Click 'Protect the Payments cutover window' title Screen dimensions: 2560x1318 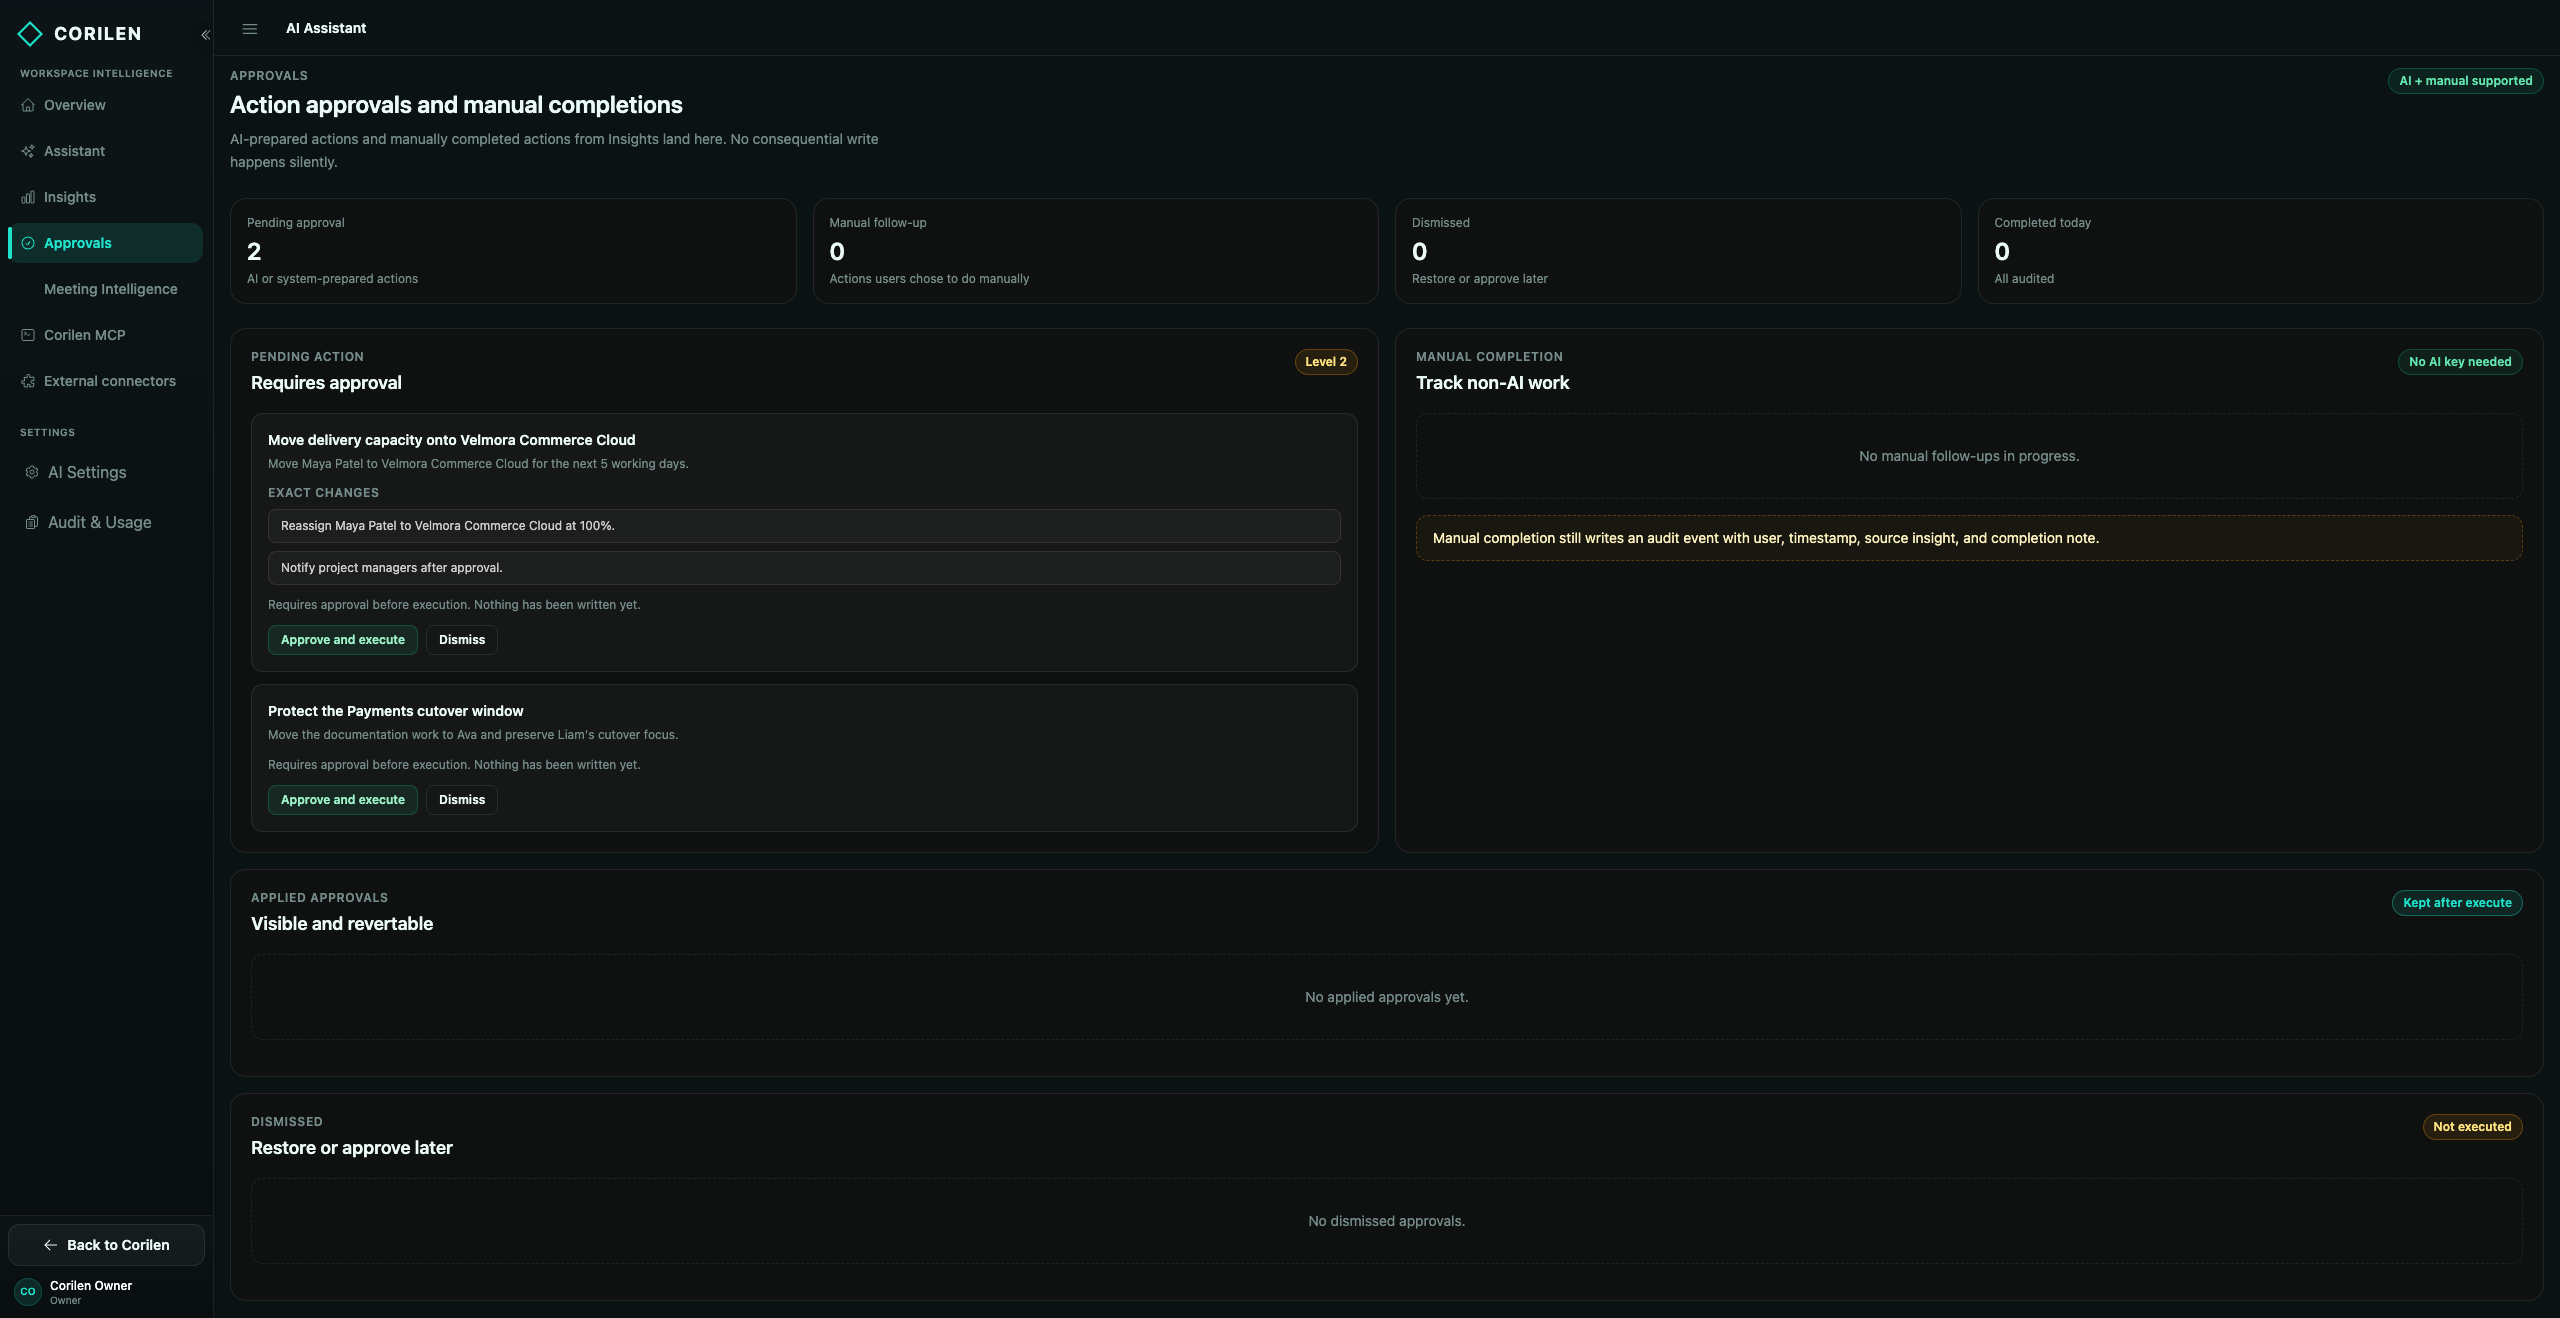pos(395,711)
